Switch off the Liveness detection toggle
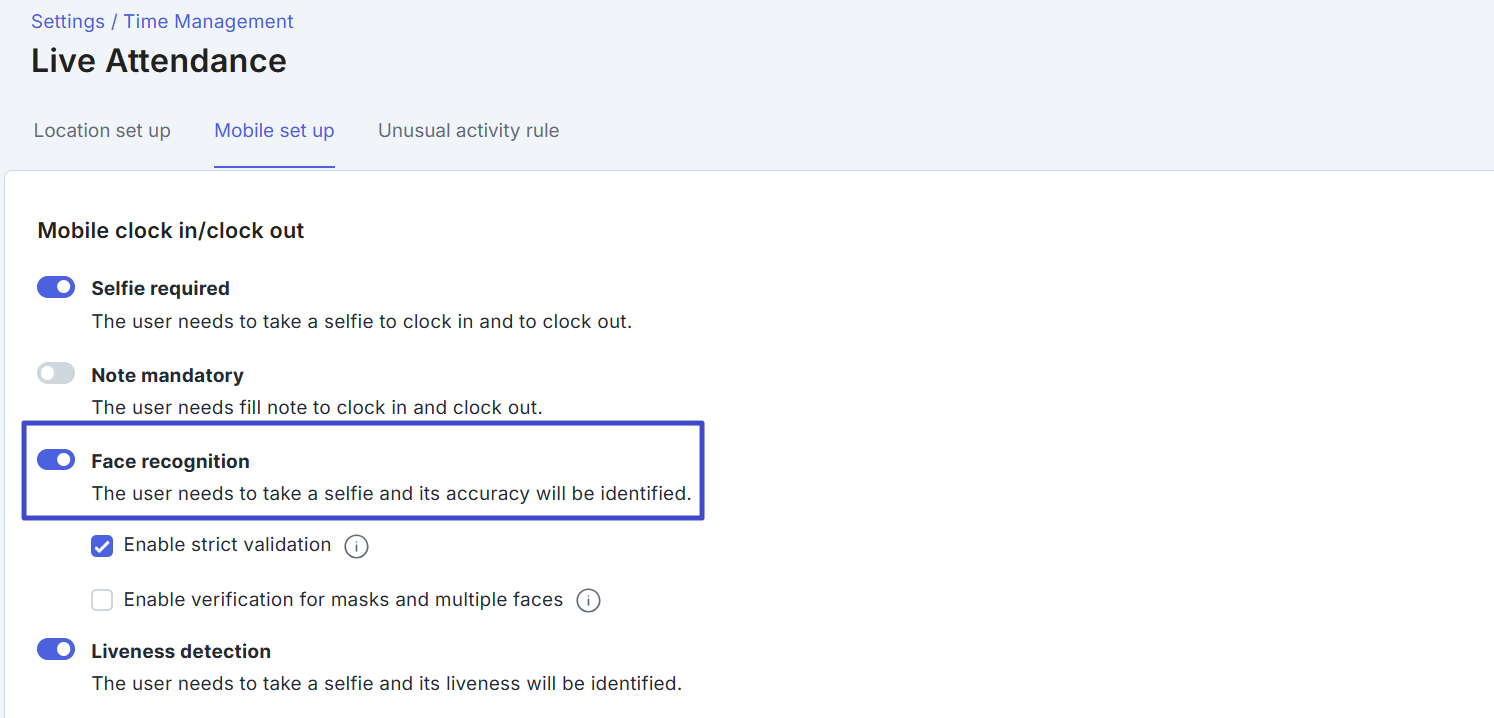Image resolution: width=1494 pixels, height=718 pixels. click(56, 650)
